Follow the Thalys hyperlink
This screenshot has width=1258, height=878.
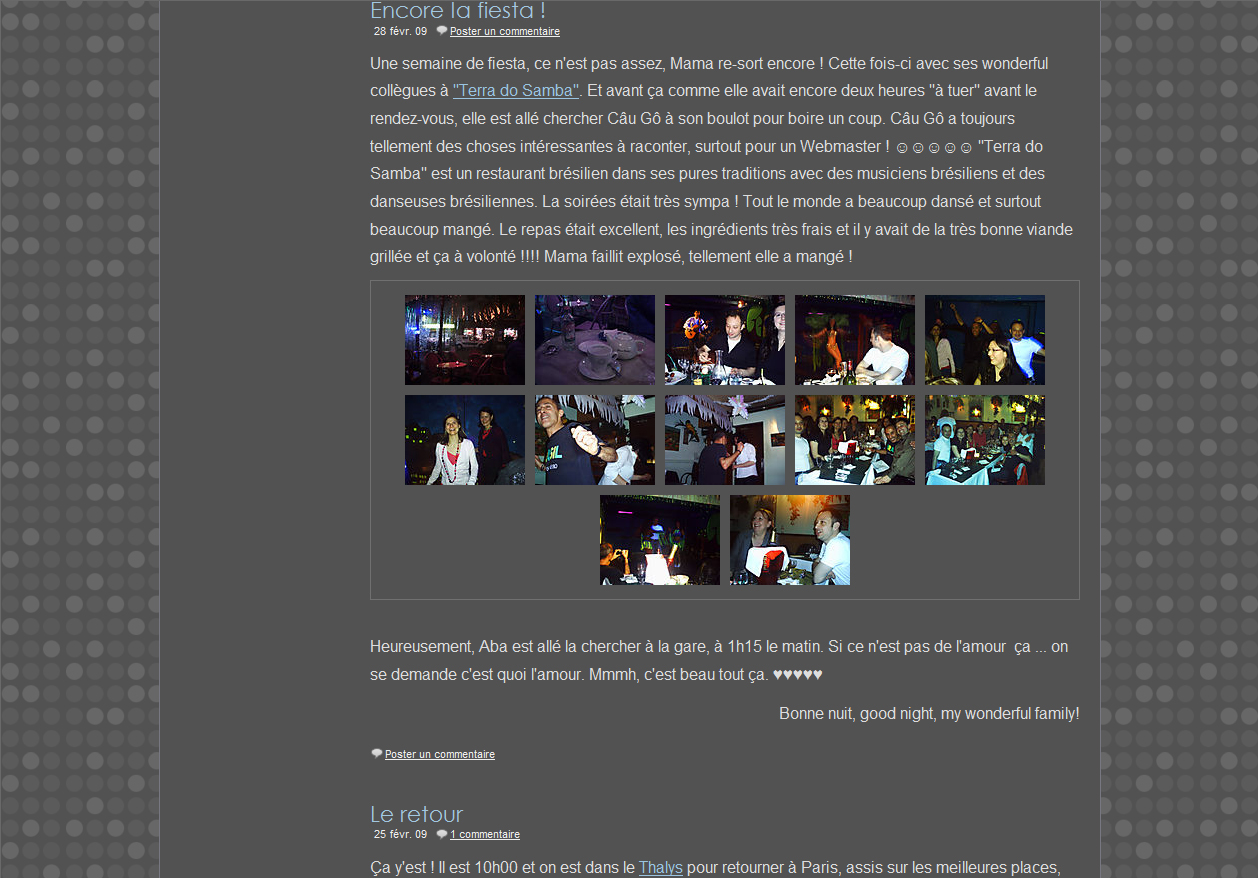click(660, 868)
